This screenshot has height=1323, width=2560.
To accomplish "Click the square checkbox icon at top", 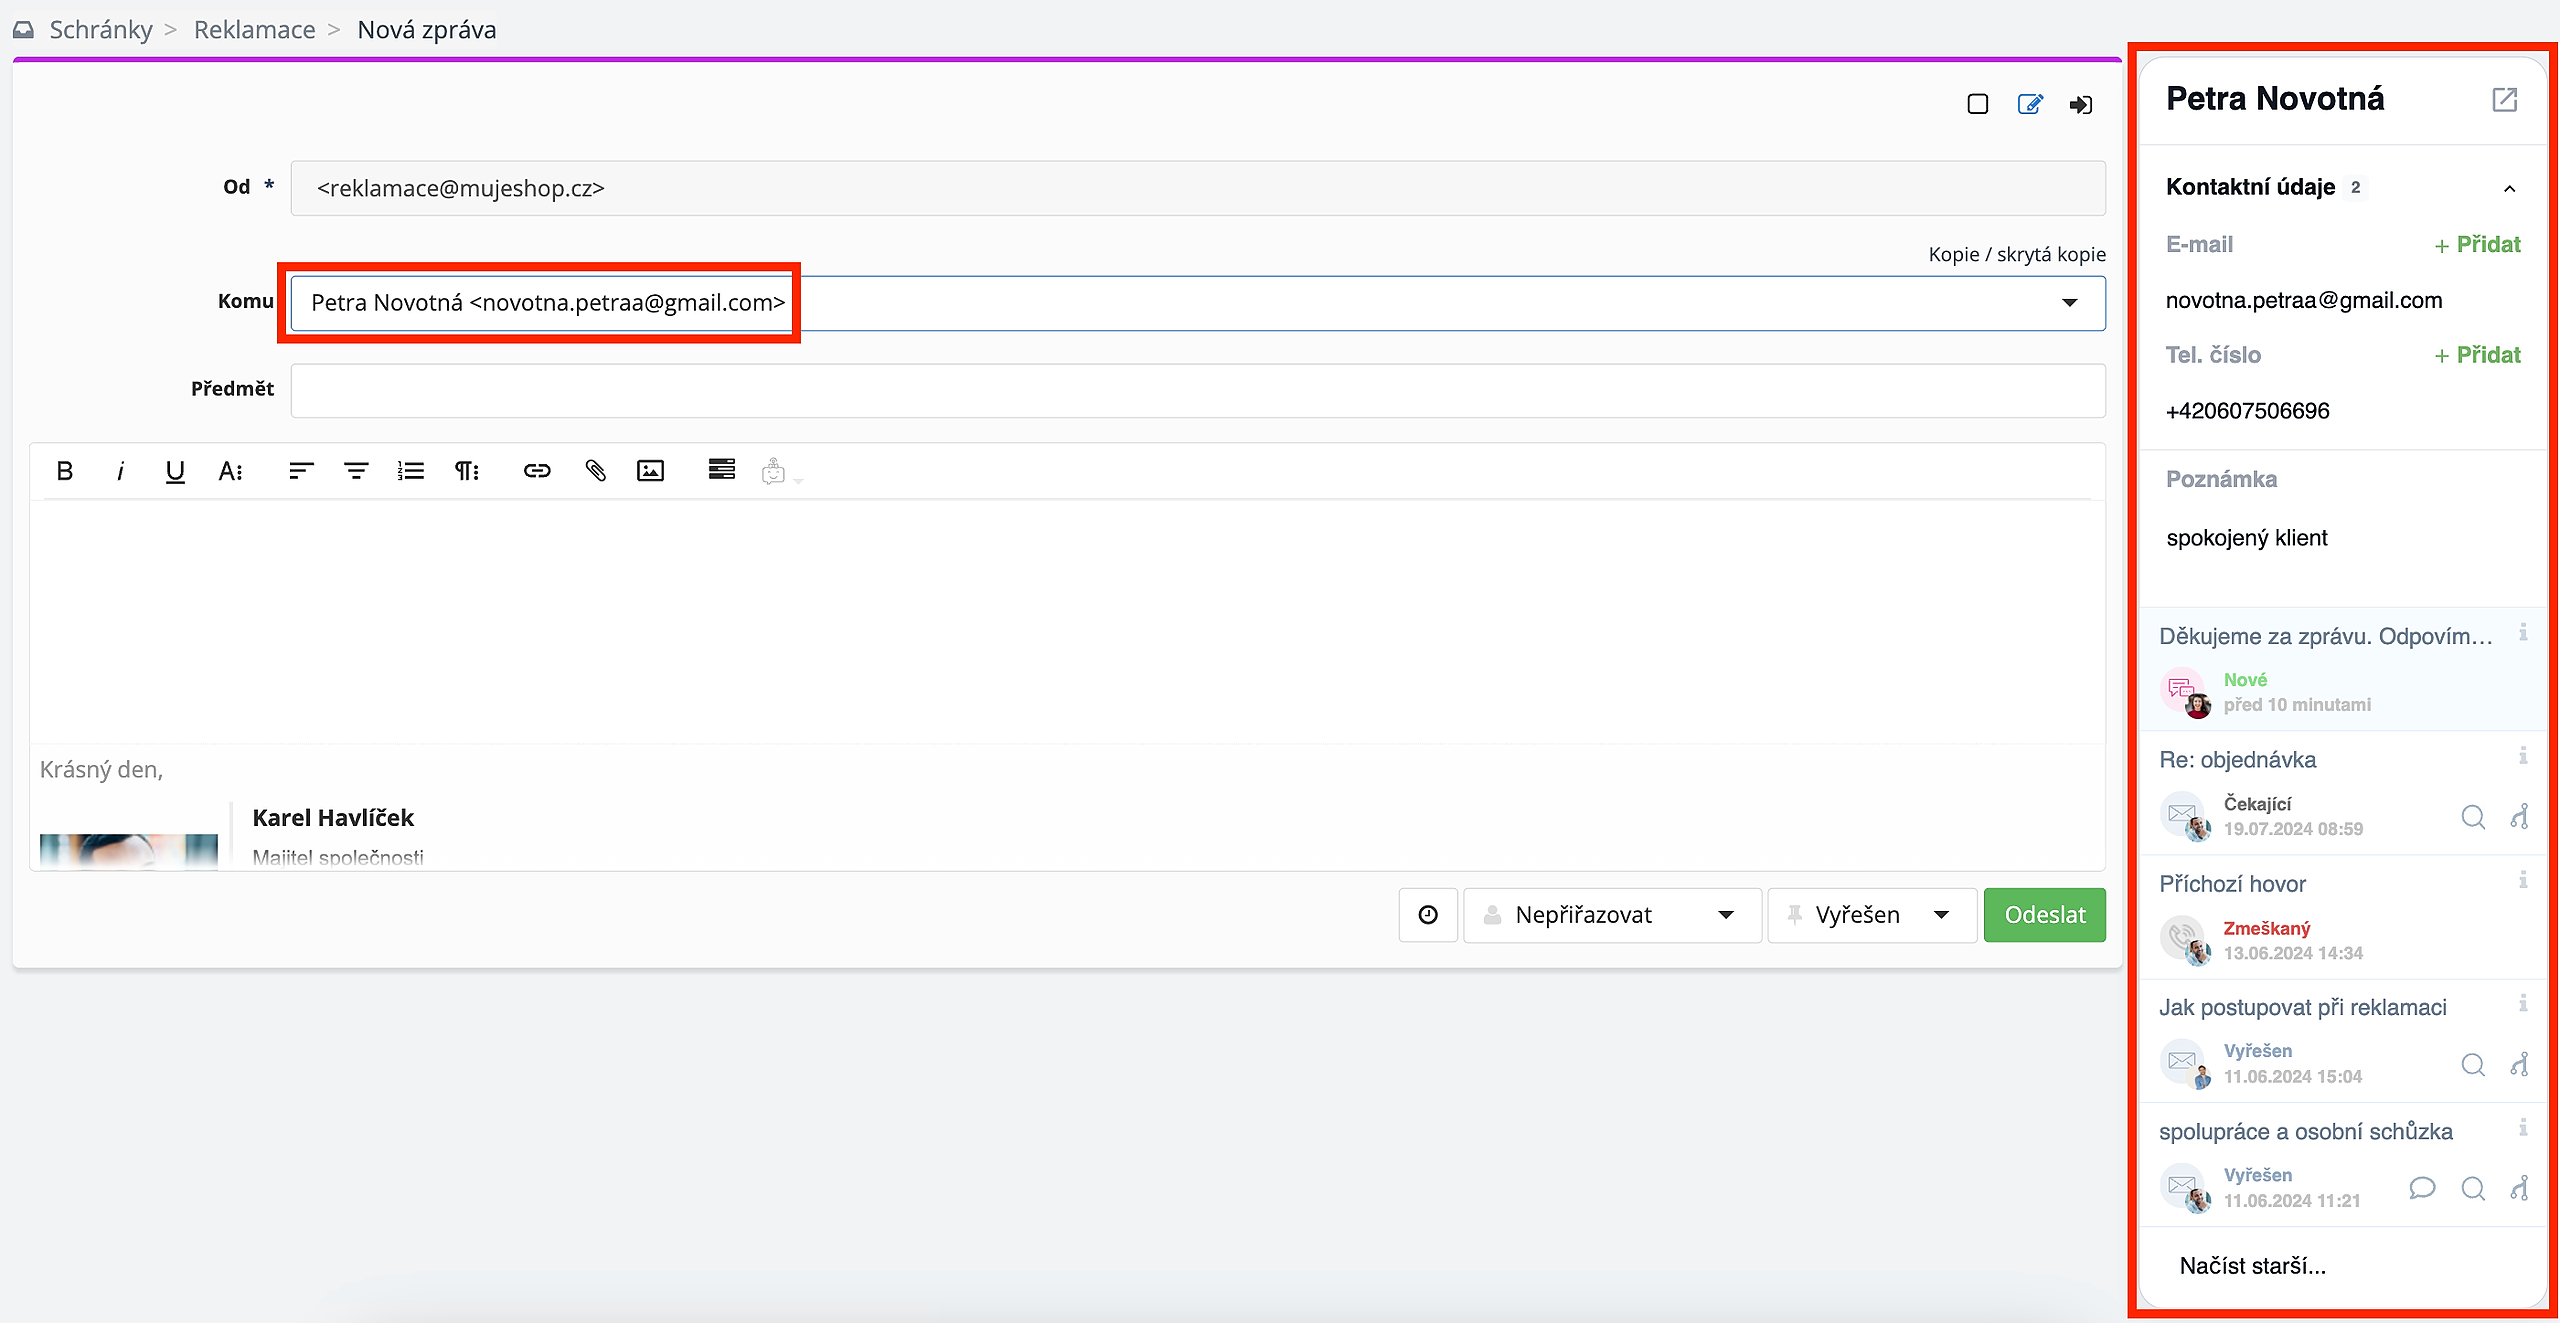I will coord(1977,104).
